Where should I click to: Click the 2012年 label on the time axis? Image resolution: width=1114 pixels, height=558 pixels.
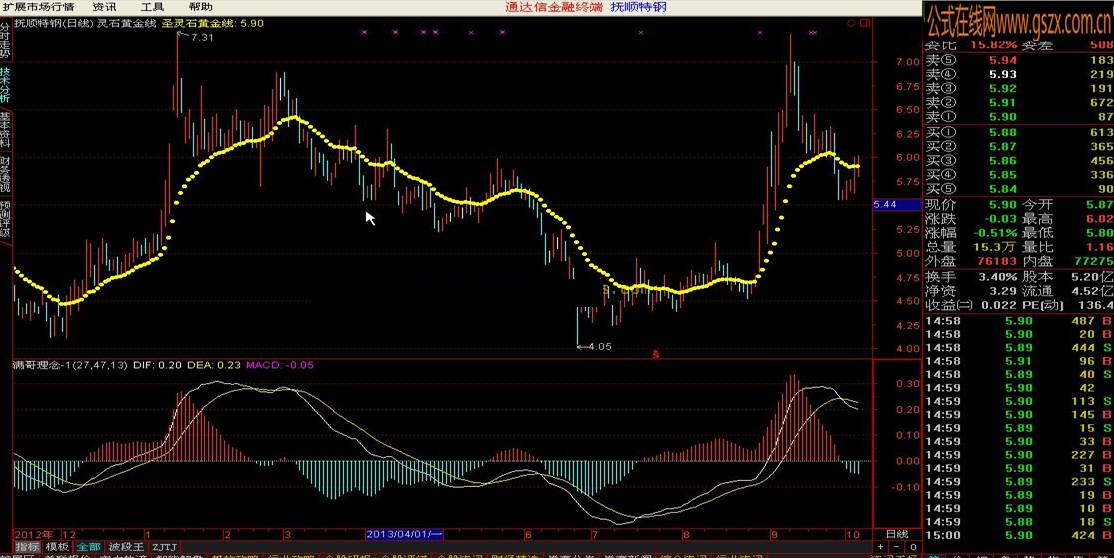(35, 534)
